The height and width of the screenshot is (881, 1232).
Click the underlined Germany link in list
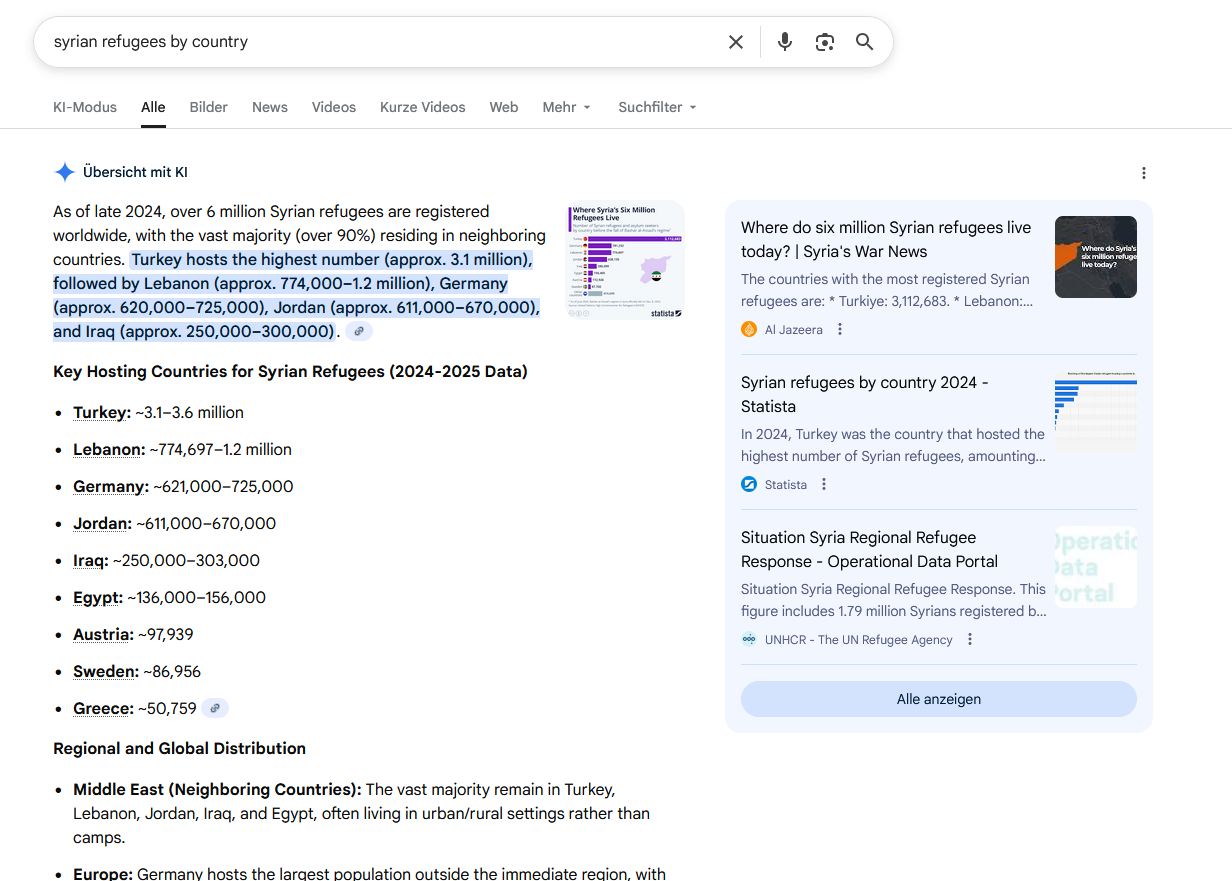pos(110,487)
